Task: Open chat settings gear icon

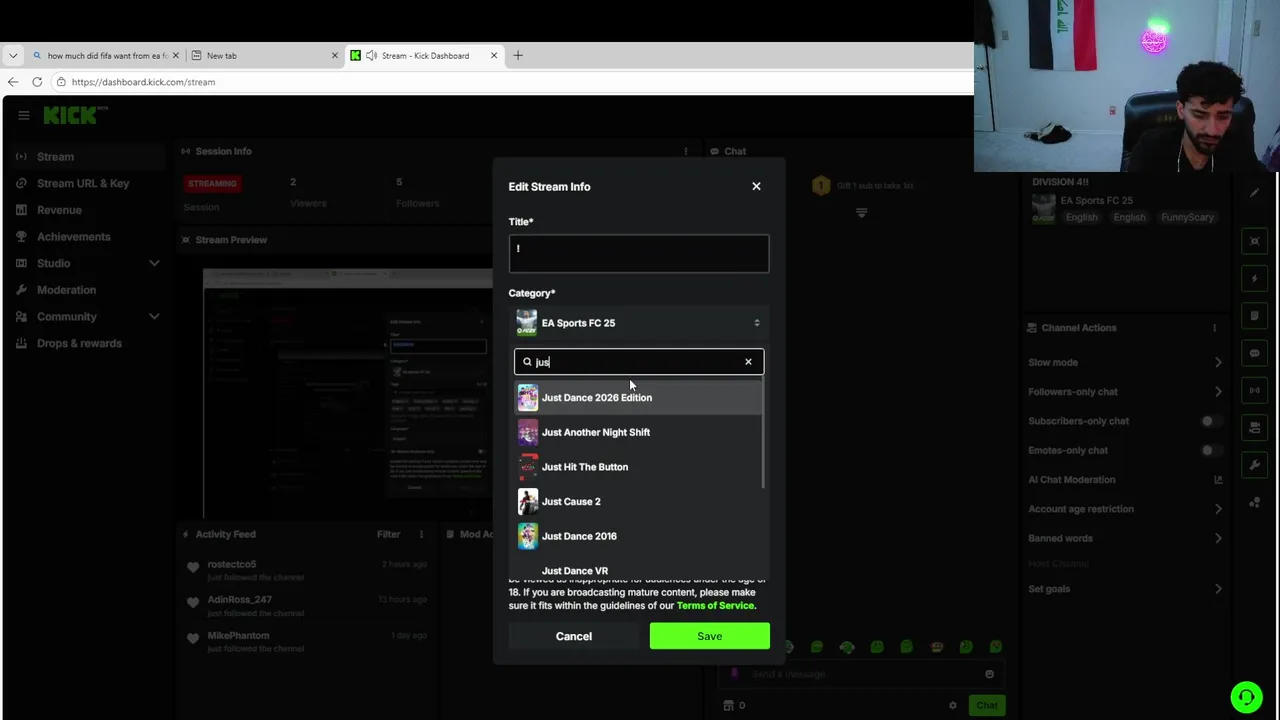Action: click(x=952, y=706)
